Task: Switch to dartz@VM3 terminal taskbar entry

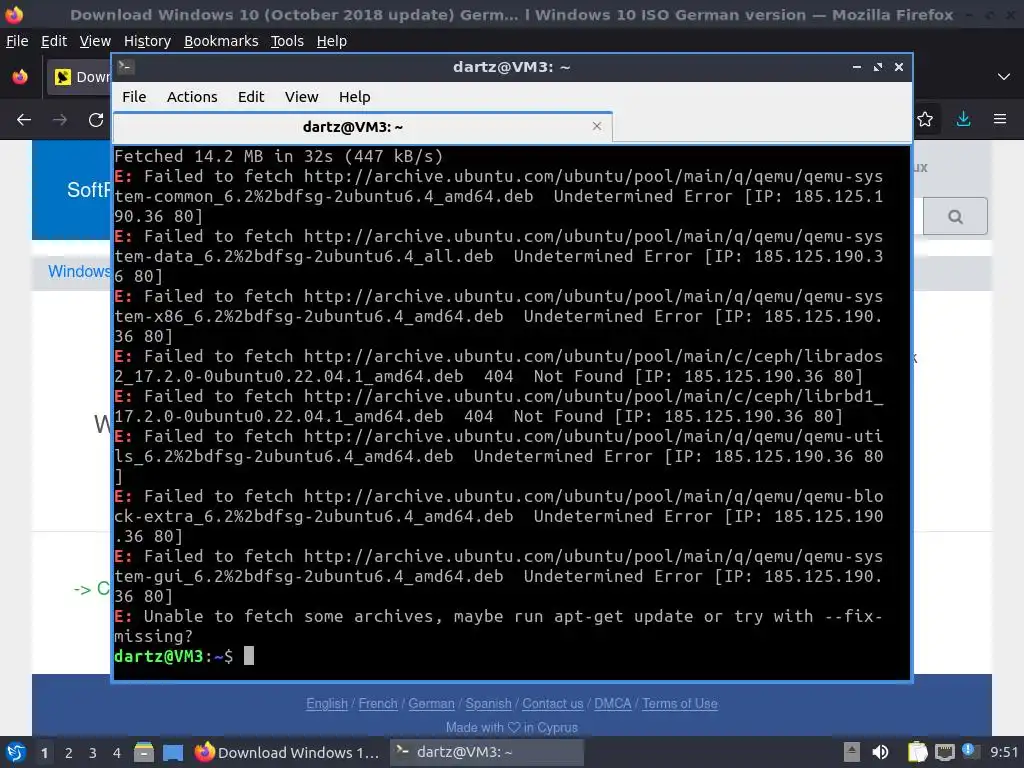Action: pyautogui.click(x=487, y=752)
